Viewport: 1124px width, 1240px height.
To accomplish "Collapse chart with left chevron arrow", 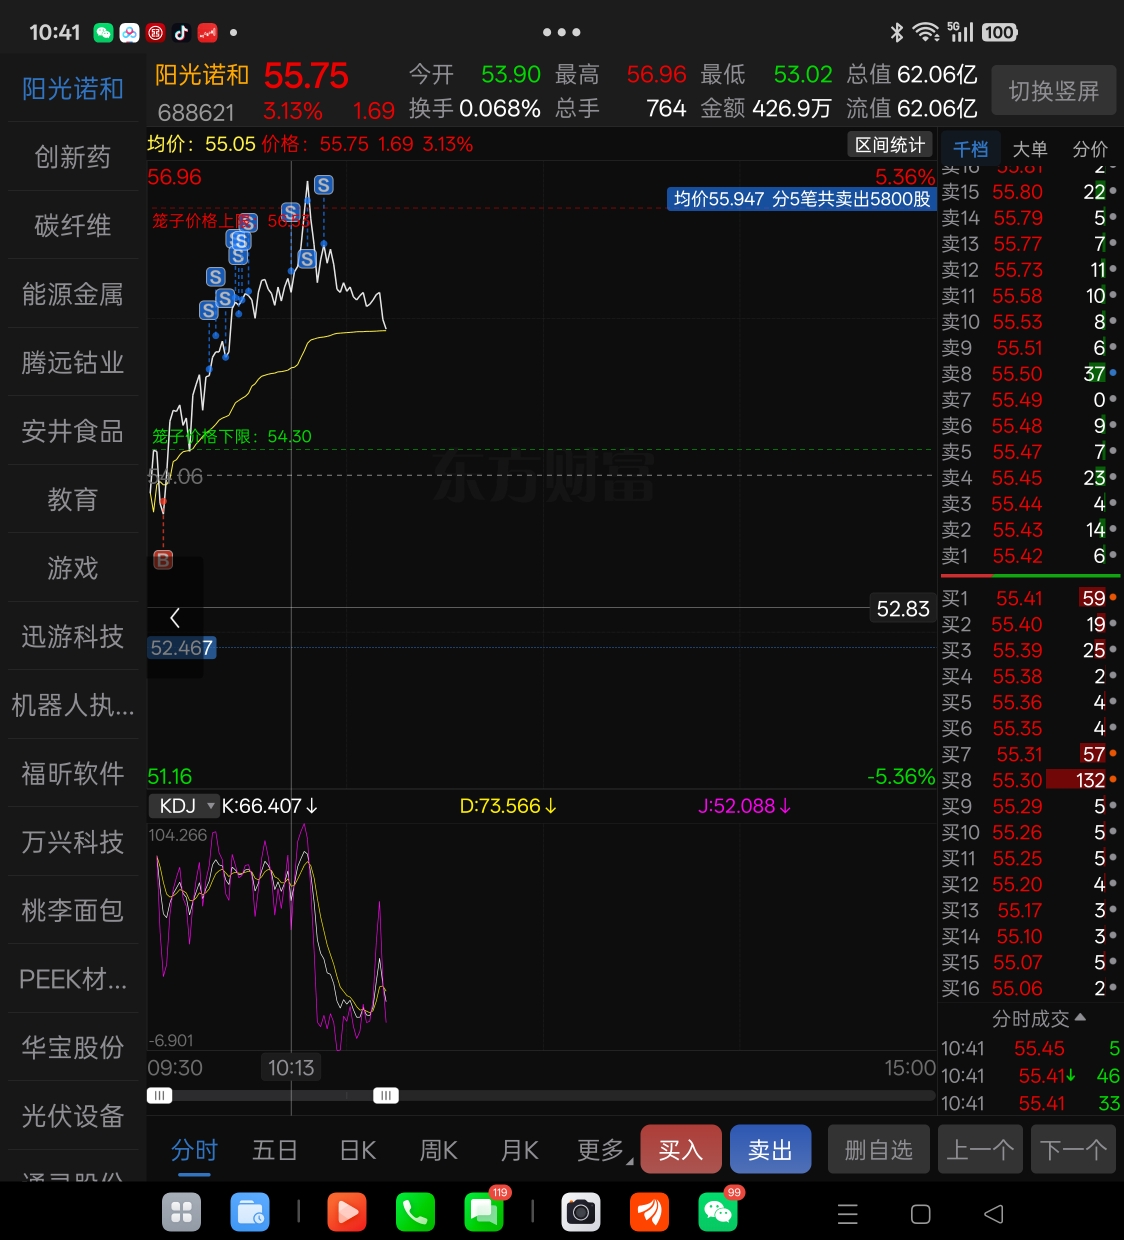I will 175,617.
